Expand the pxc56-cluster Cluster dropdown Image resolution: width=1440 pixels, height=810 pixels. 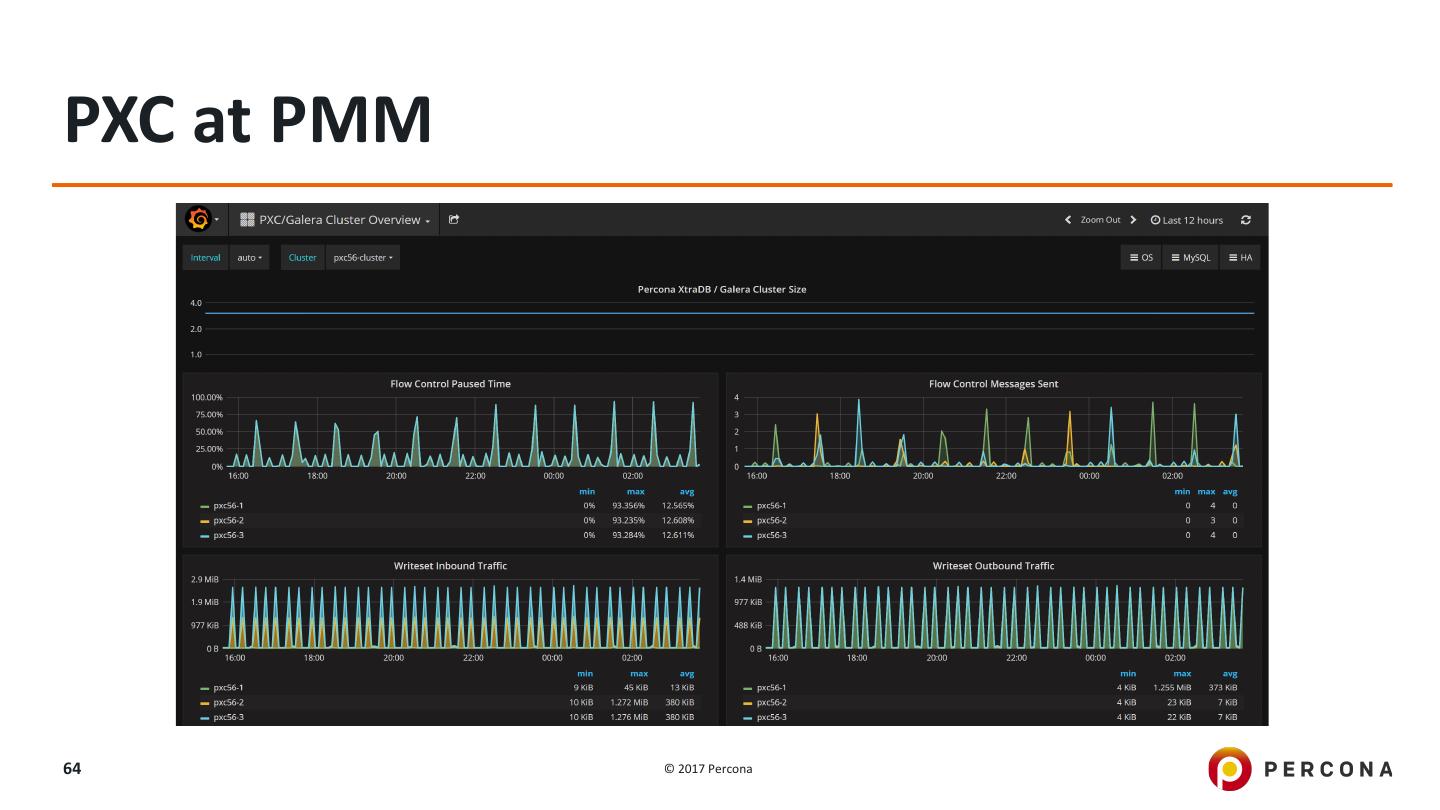(363, 257)
